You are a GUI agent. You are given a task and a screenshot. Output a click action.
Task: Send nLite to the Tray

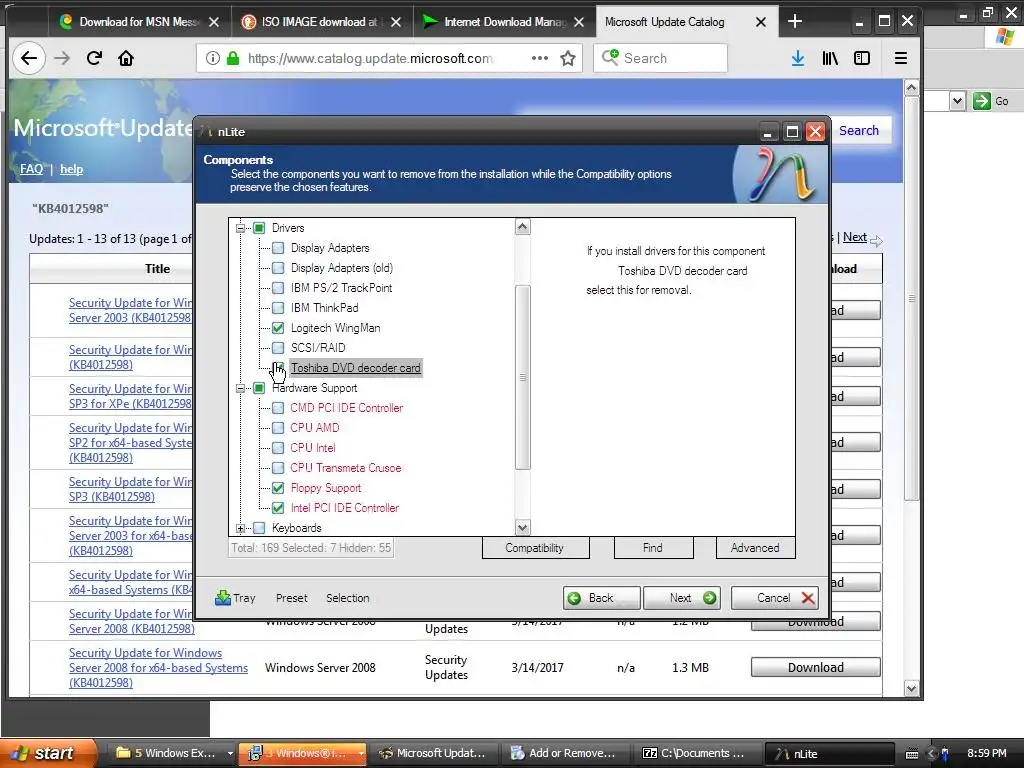236,598
